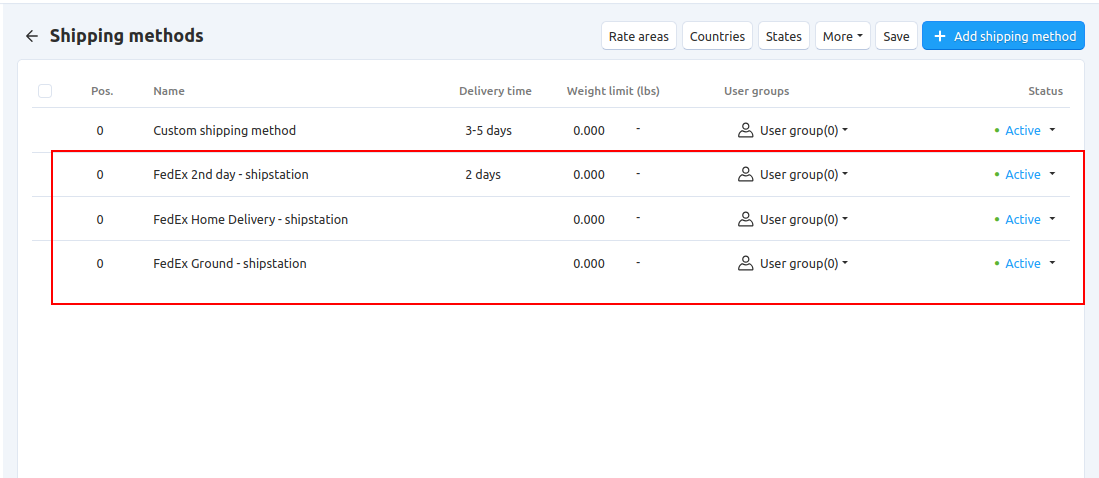1099x478 pixels.
Task: Go to Rate areas
Action: 638,36
